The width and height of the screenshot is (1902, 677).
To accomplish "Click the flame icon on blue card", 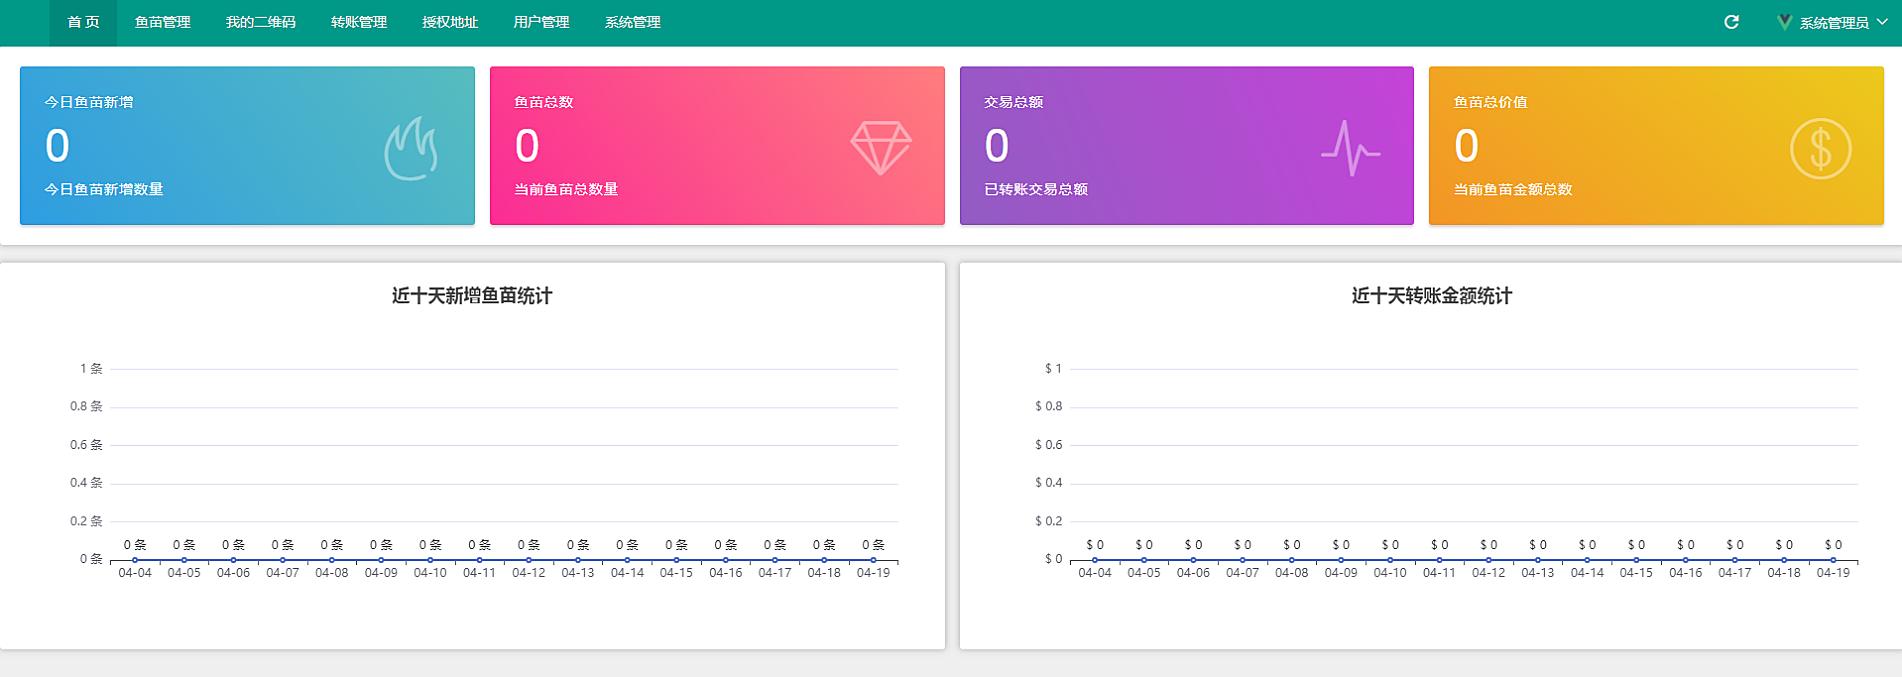I will [411, 148].
